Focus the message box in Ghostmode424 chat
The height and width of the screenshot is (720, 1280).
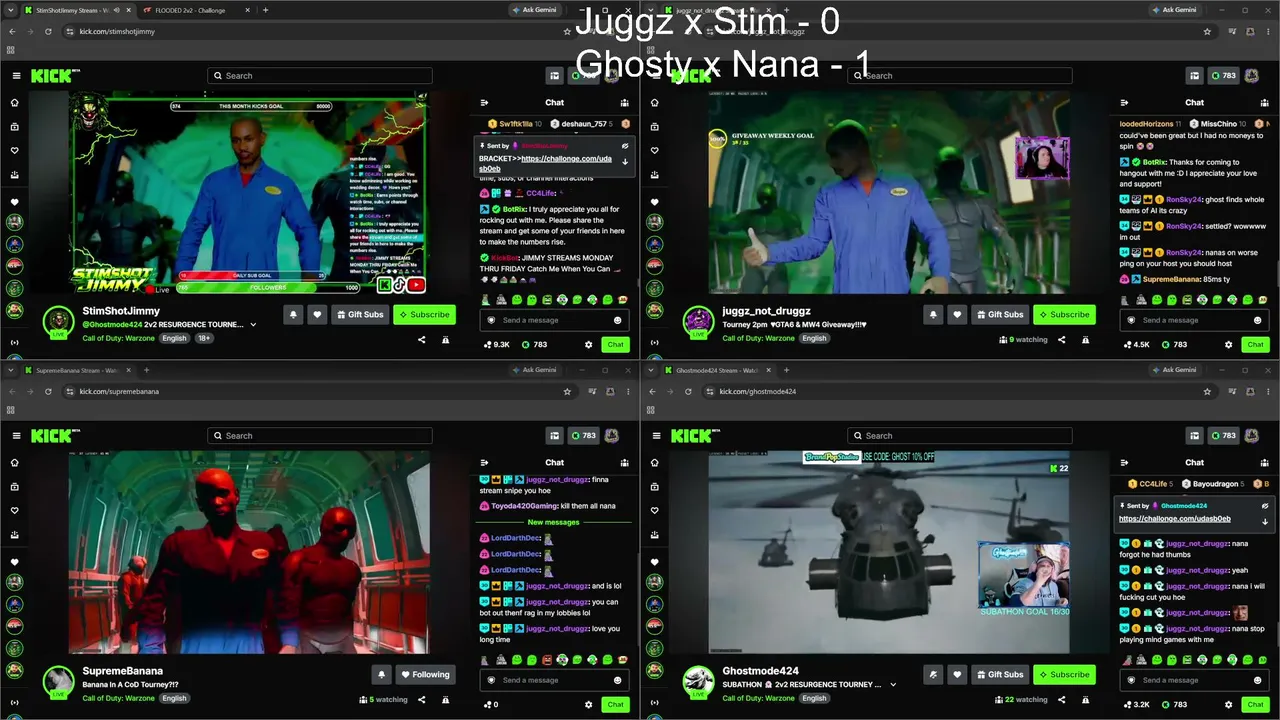(x=1194, y=680)
